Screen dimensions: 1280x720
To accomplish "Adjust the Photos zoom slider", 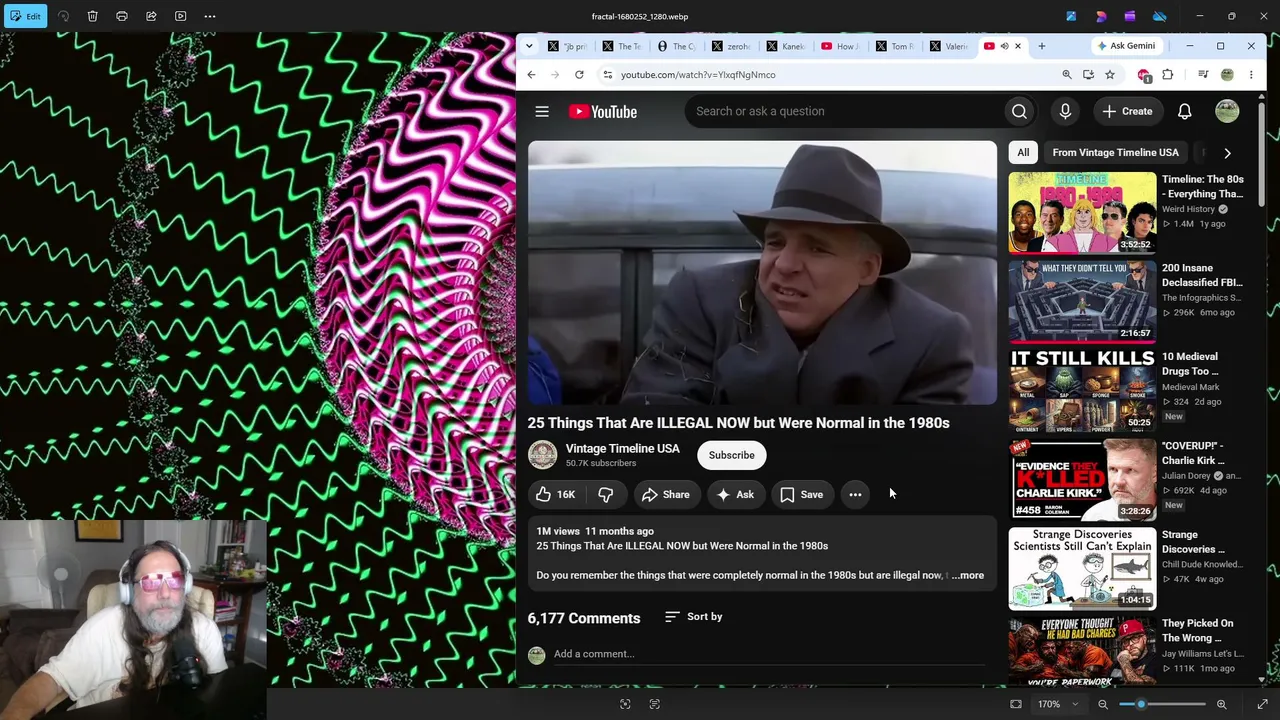I will 1162,704.
